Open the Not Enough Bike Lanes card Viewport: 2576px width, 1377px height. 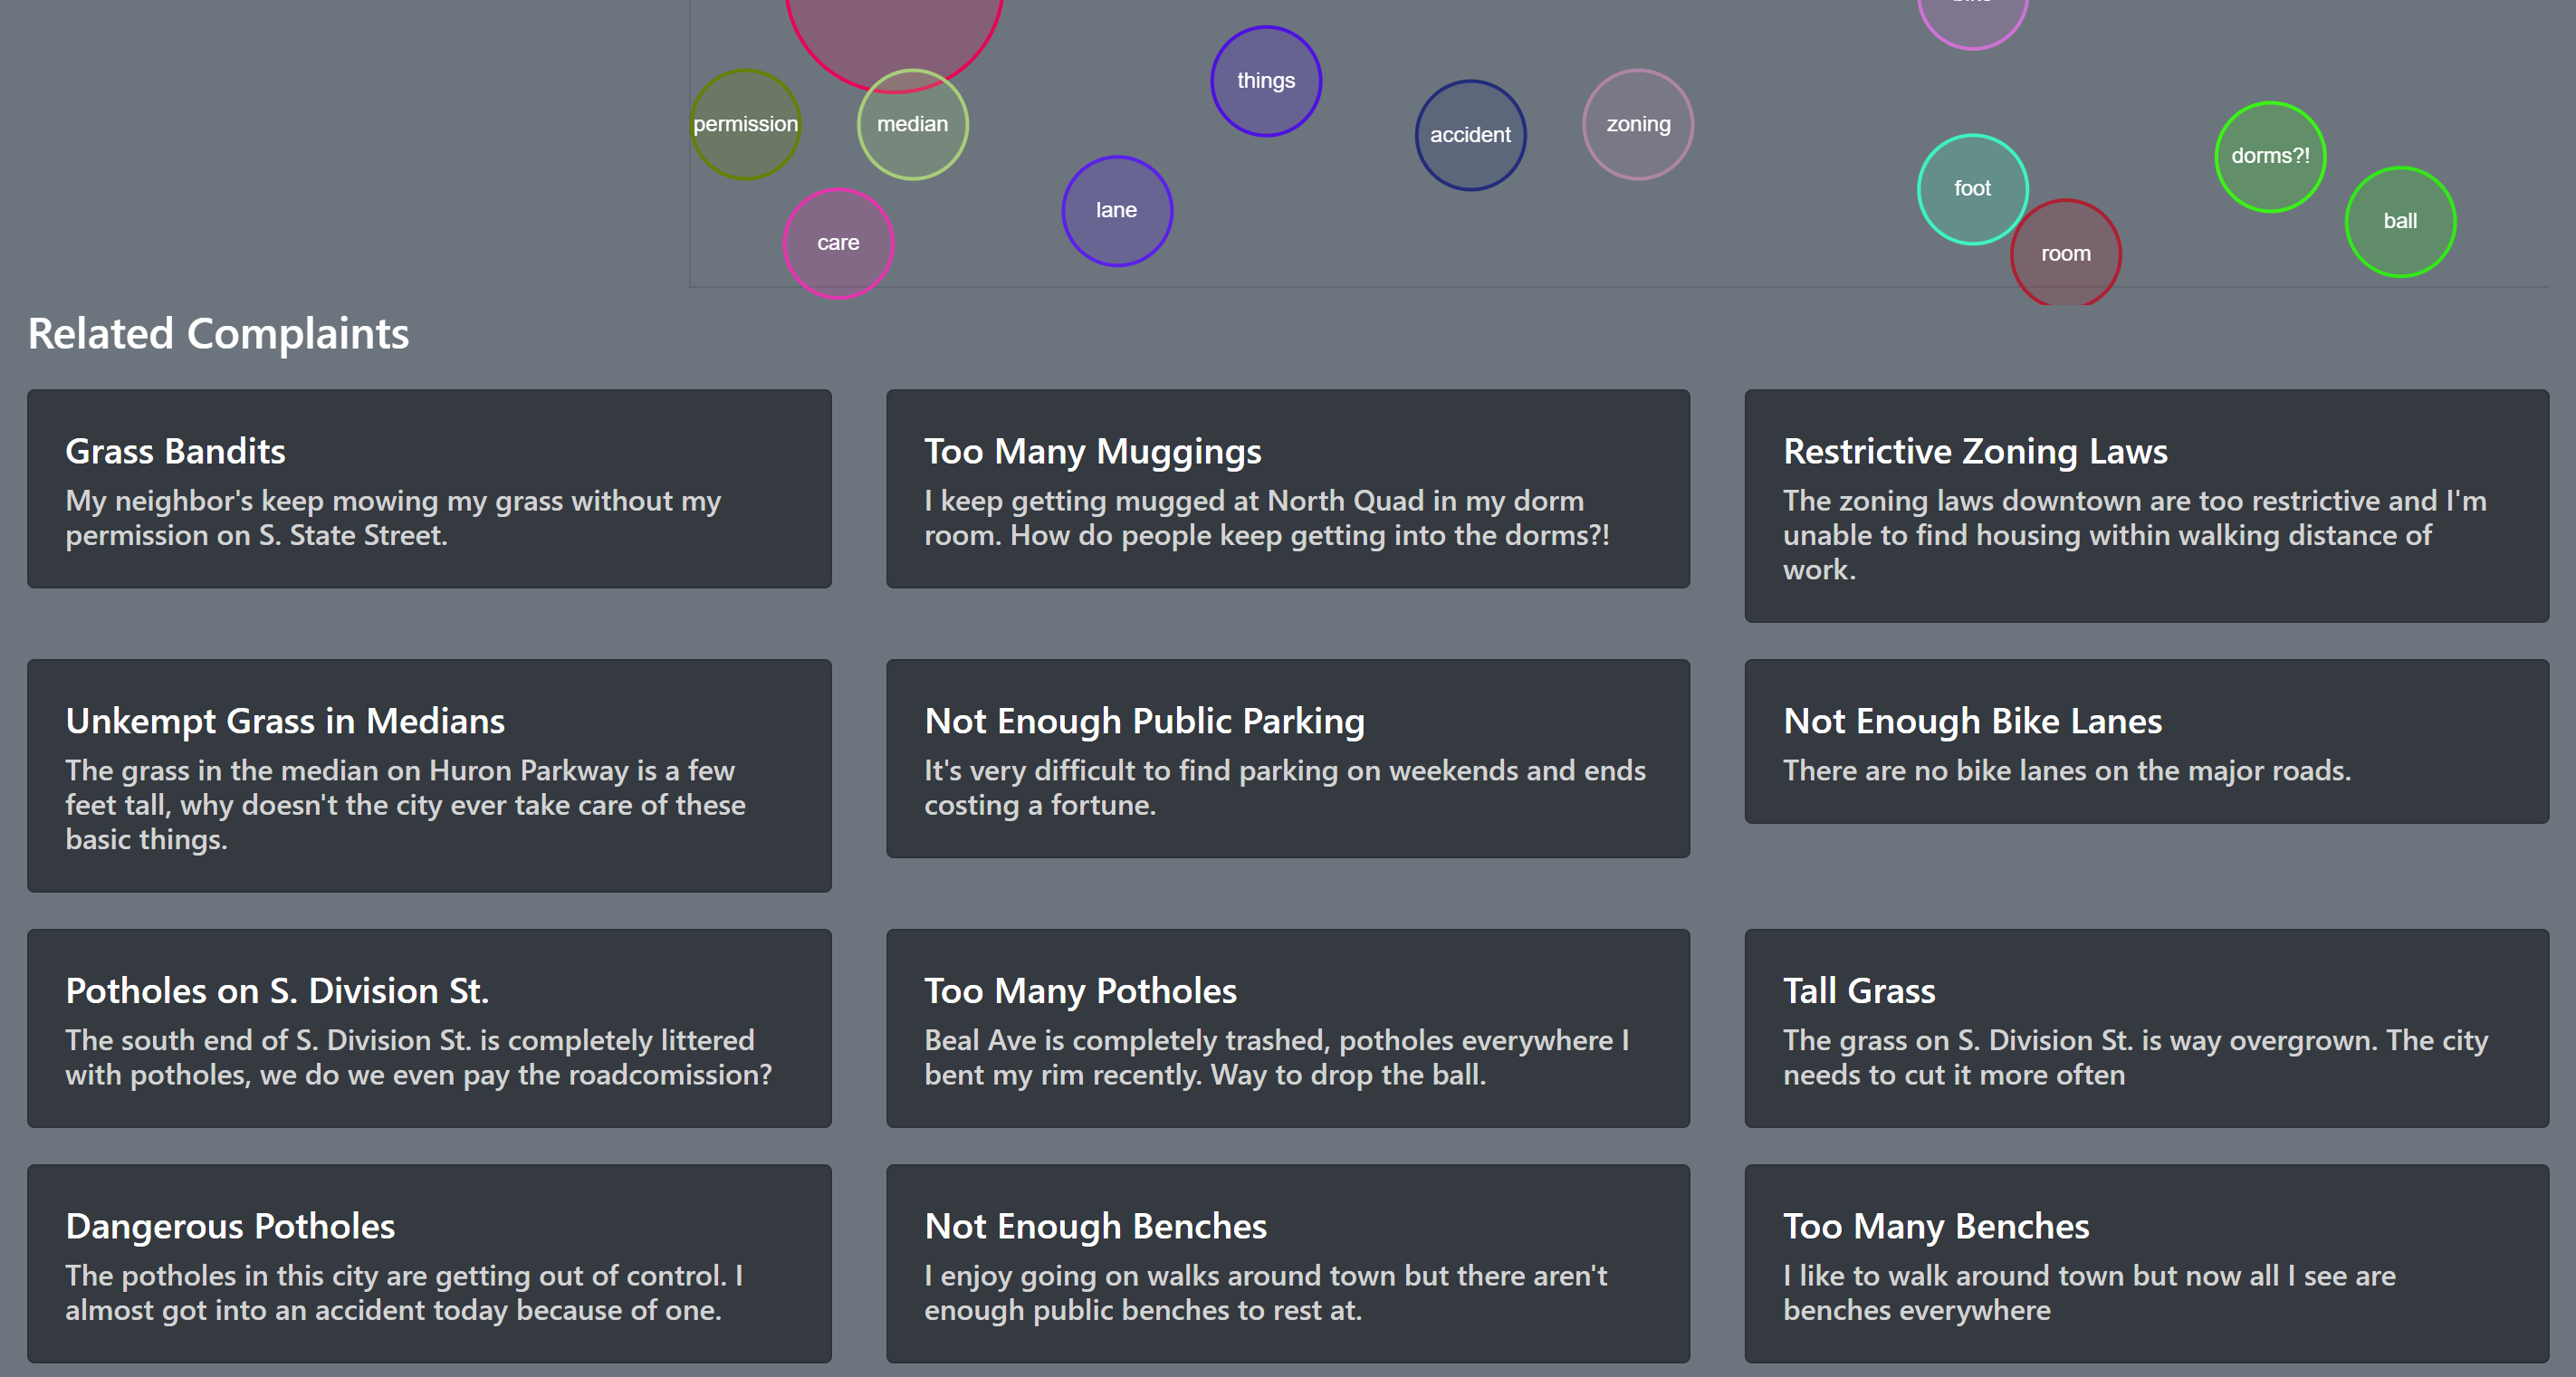click(x=2146, y=741)
